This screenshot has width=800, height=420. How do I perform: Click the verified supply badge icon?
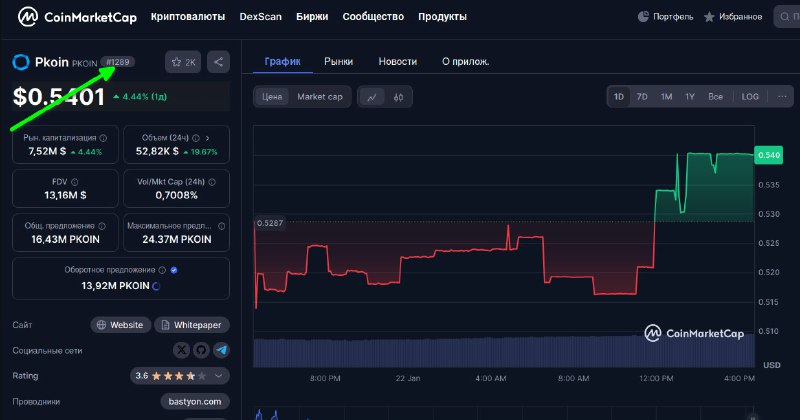coord(174,270)
